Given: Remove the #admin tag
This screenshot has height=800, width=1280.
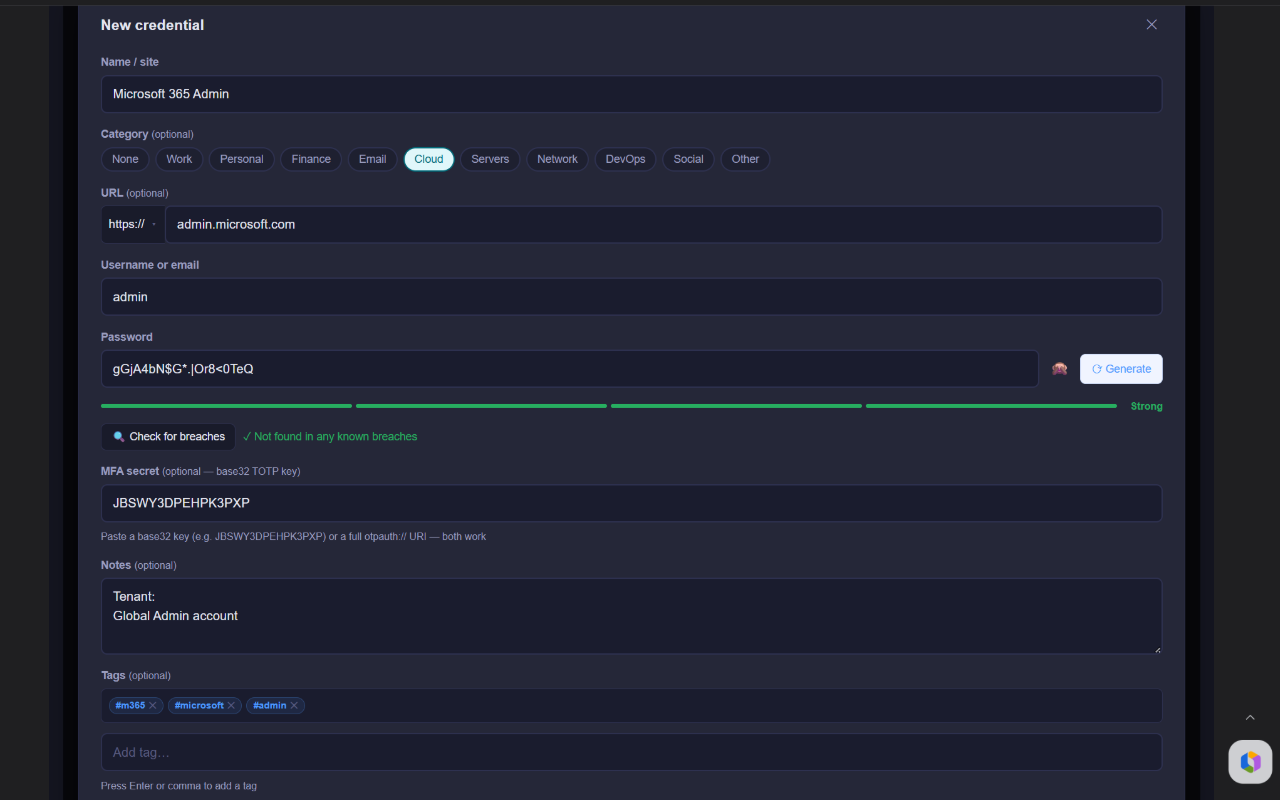Looking at the screenshot, I should [294, 706].
